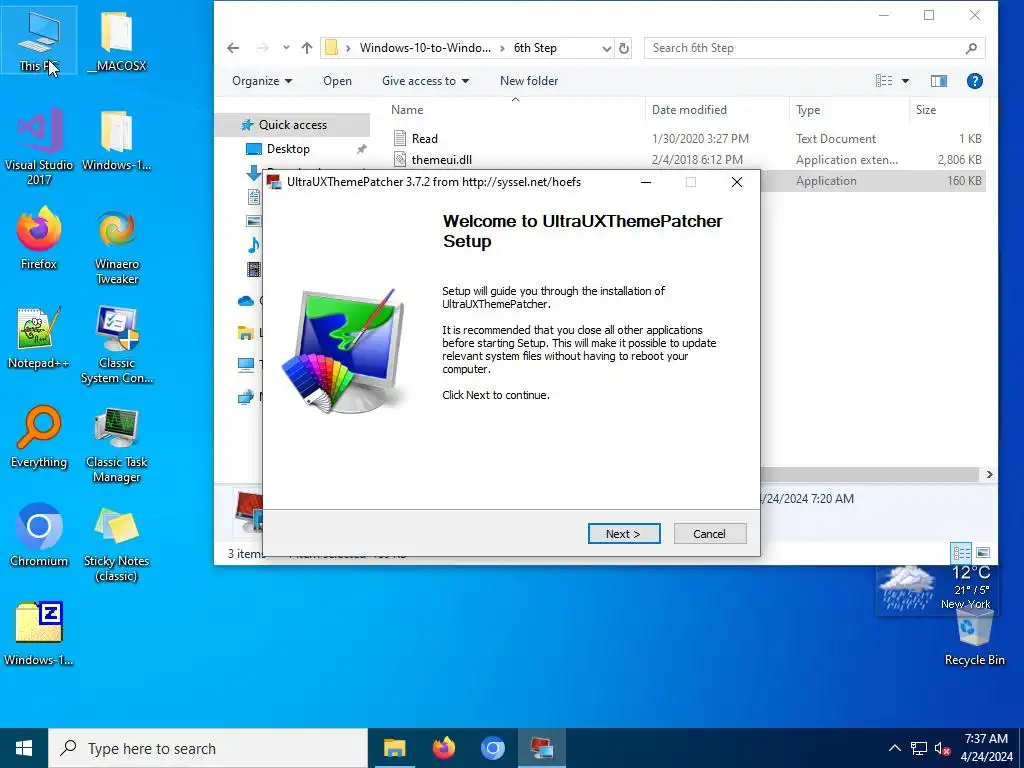Screen dimensions: 1024x768
Task: Open the Organize menu
Action: 262,81
